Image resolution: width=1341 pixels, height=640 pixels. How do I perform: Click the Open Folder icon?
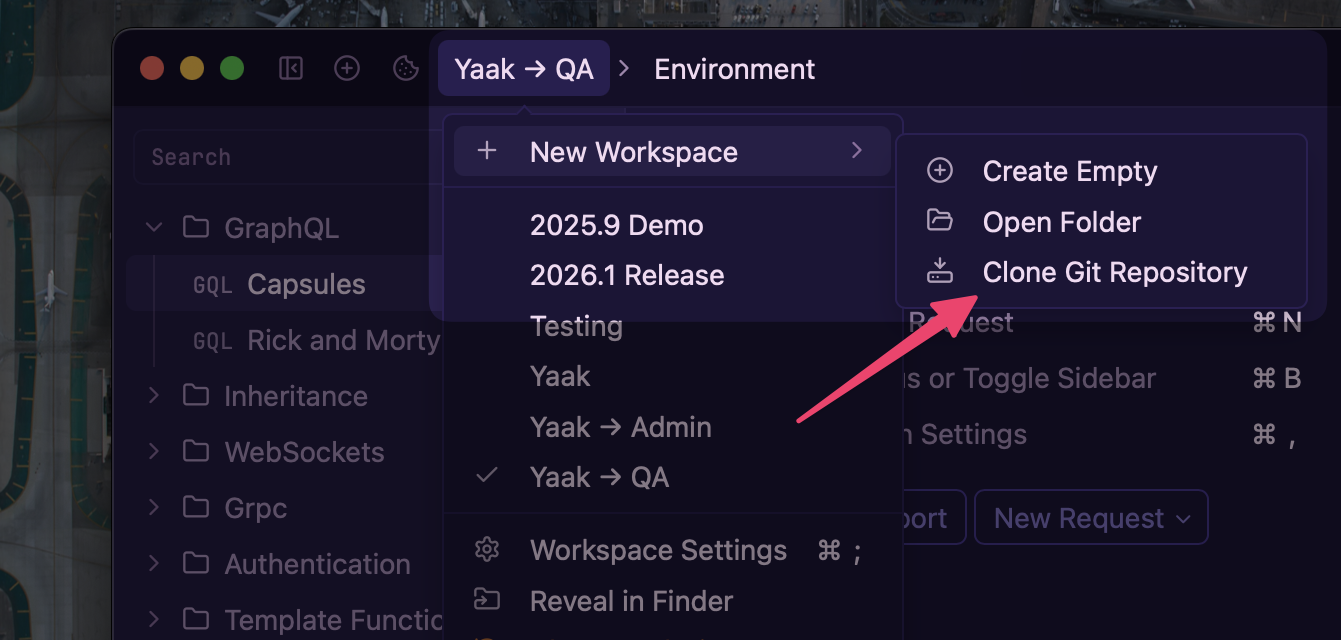pyautogui.click(x=940, y=221)
